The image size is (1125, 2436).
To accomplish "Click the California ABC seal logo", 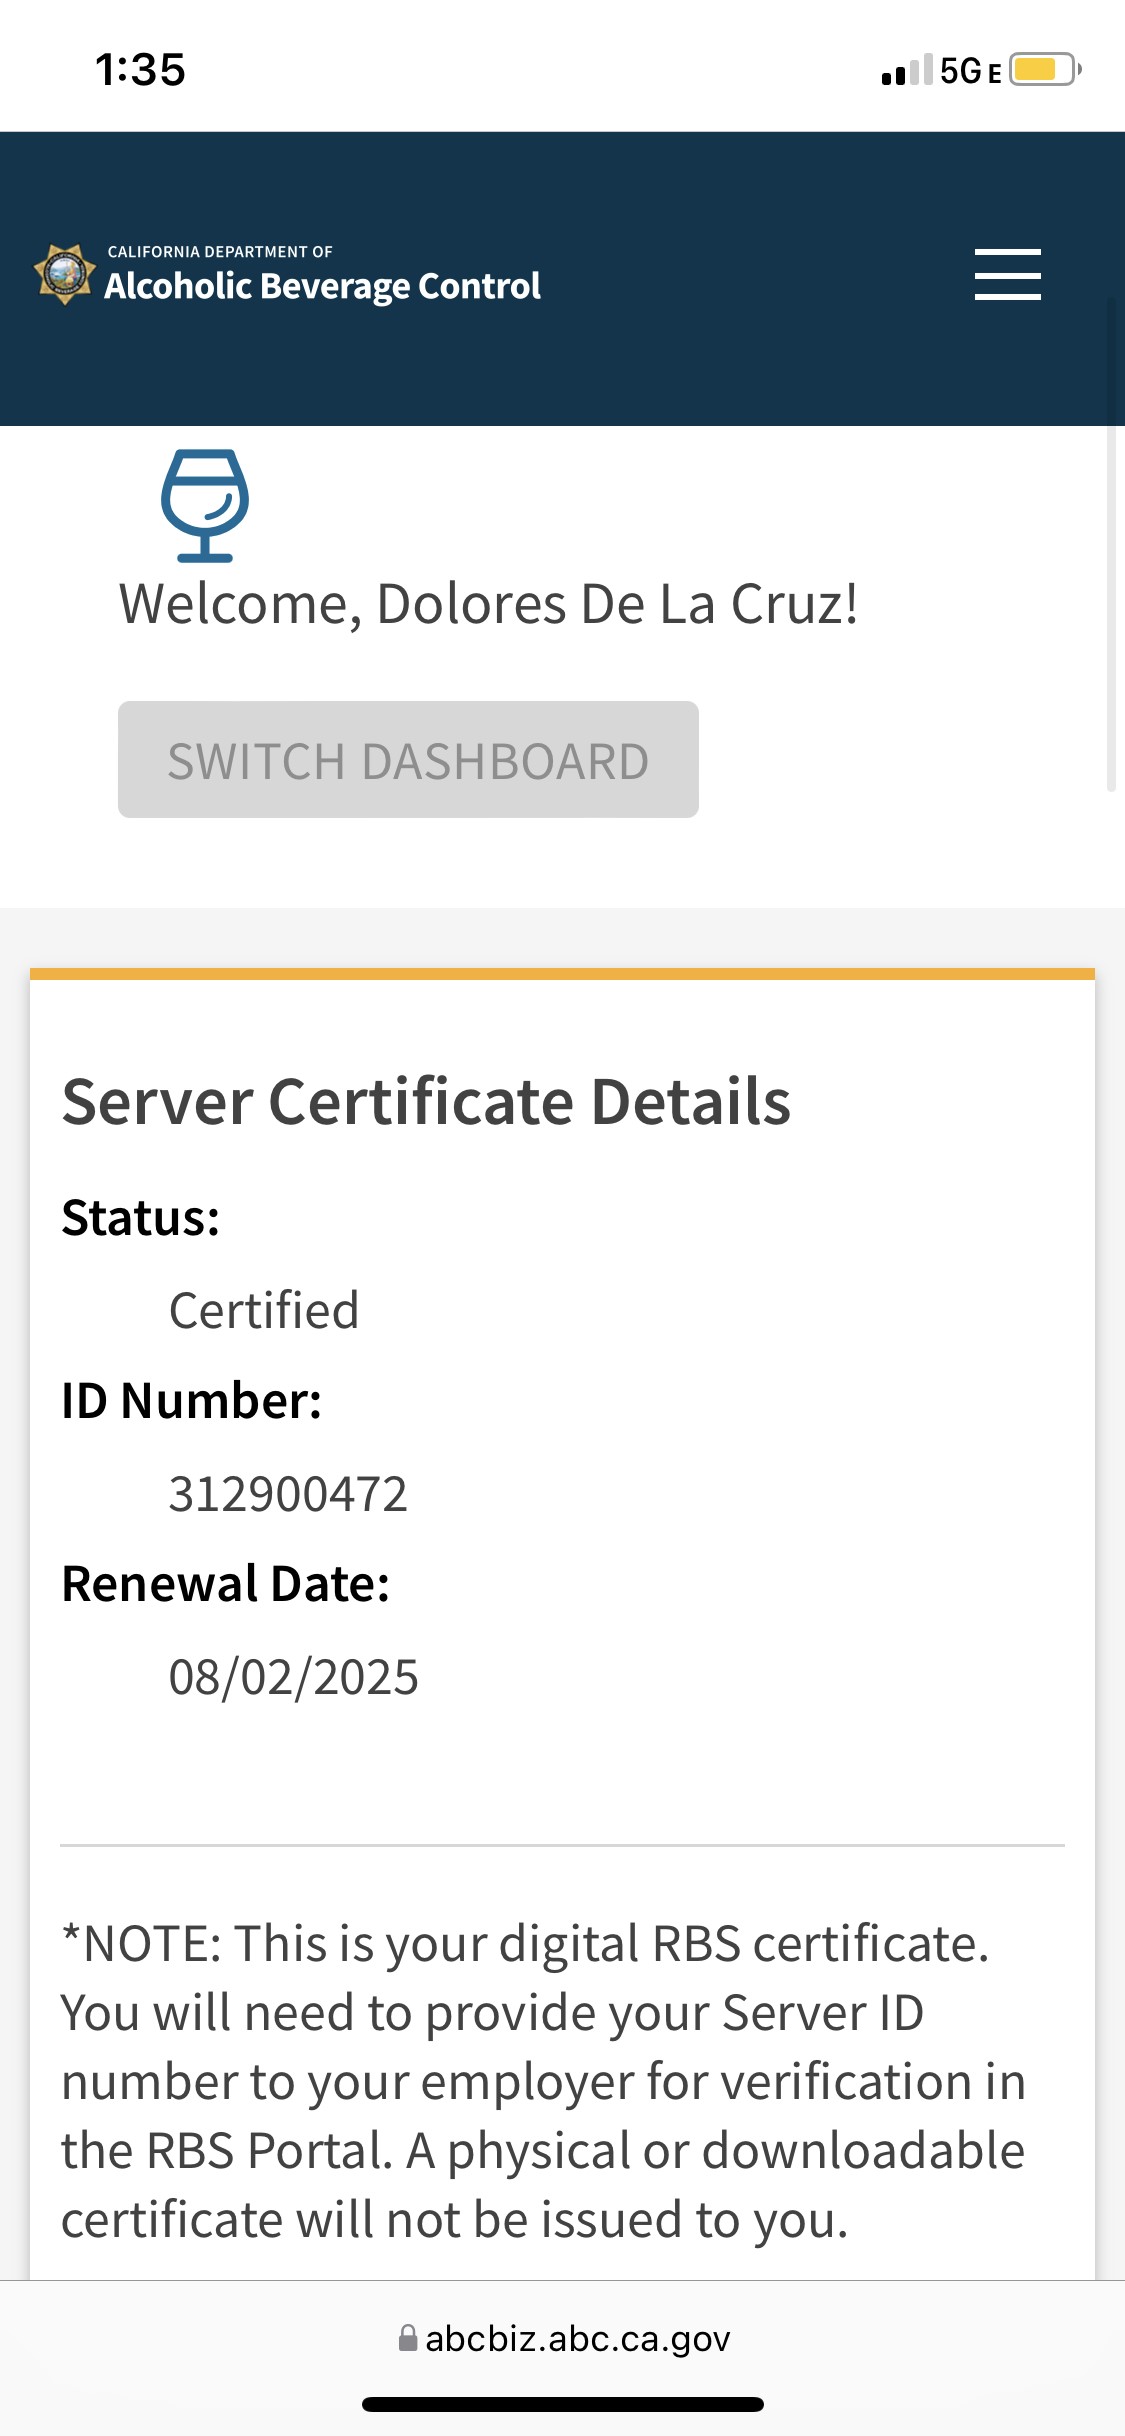I will click(x=65, y=274).
